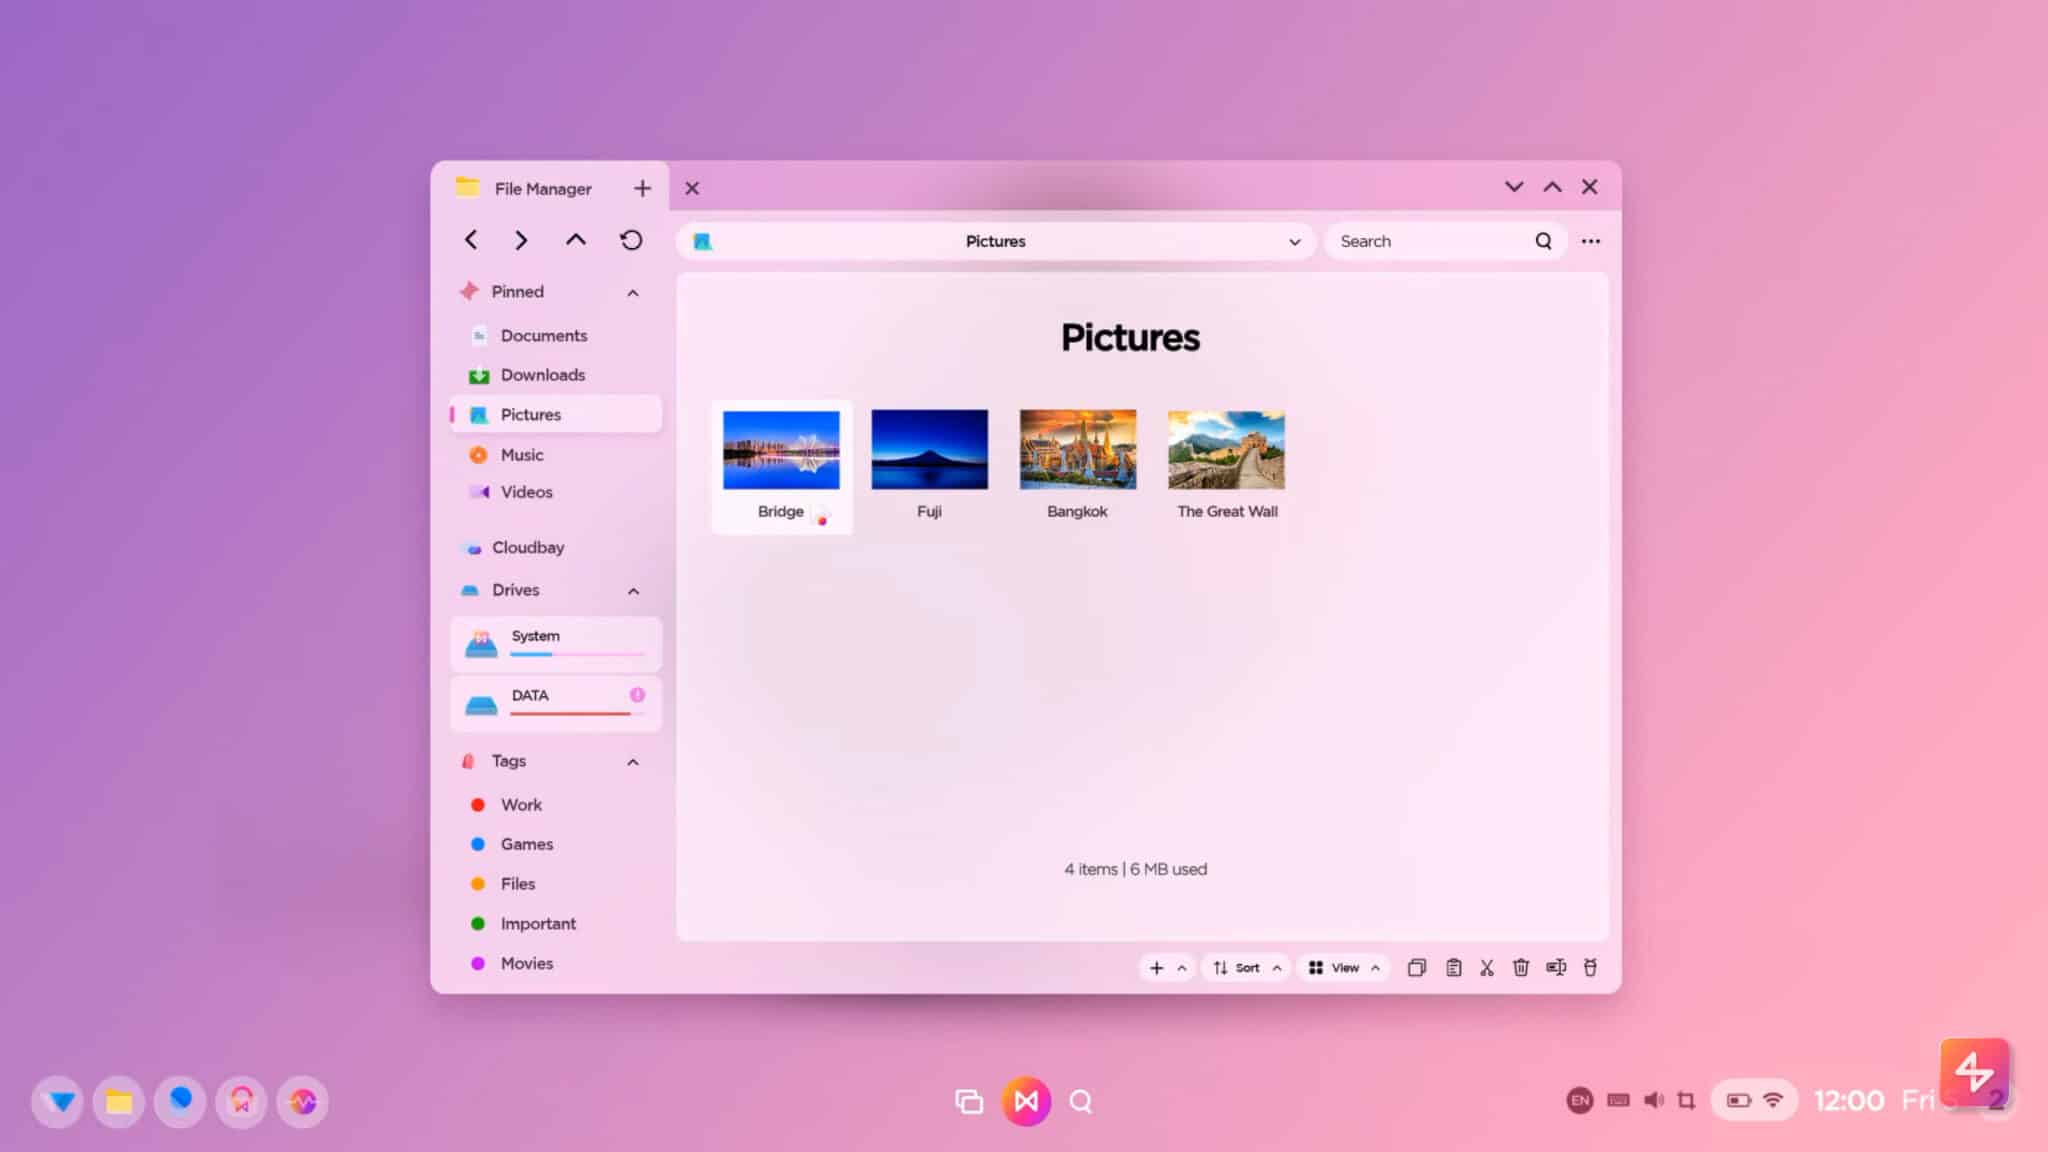Toggle the DATA drive warning badge
Viewport: 2048px width, 1152px height.
[638, 694]
